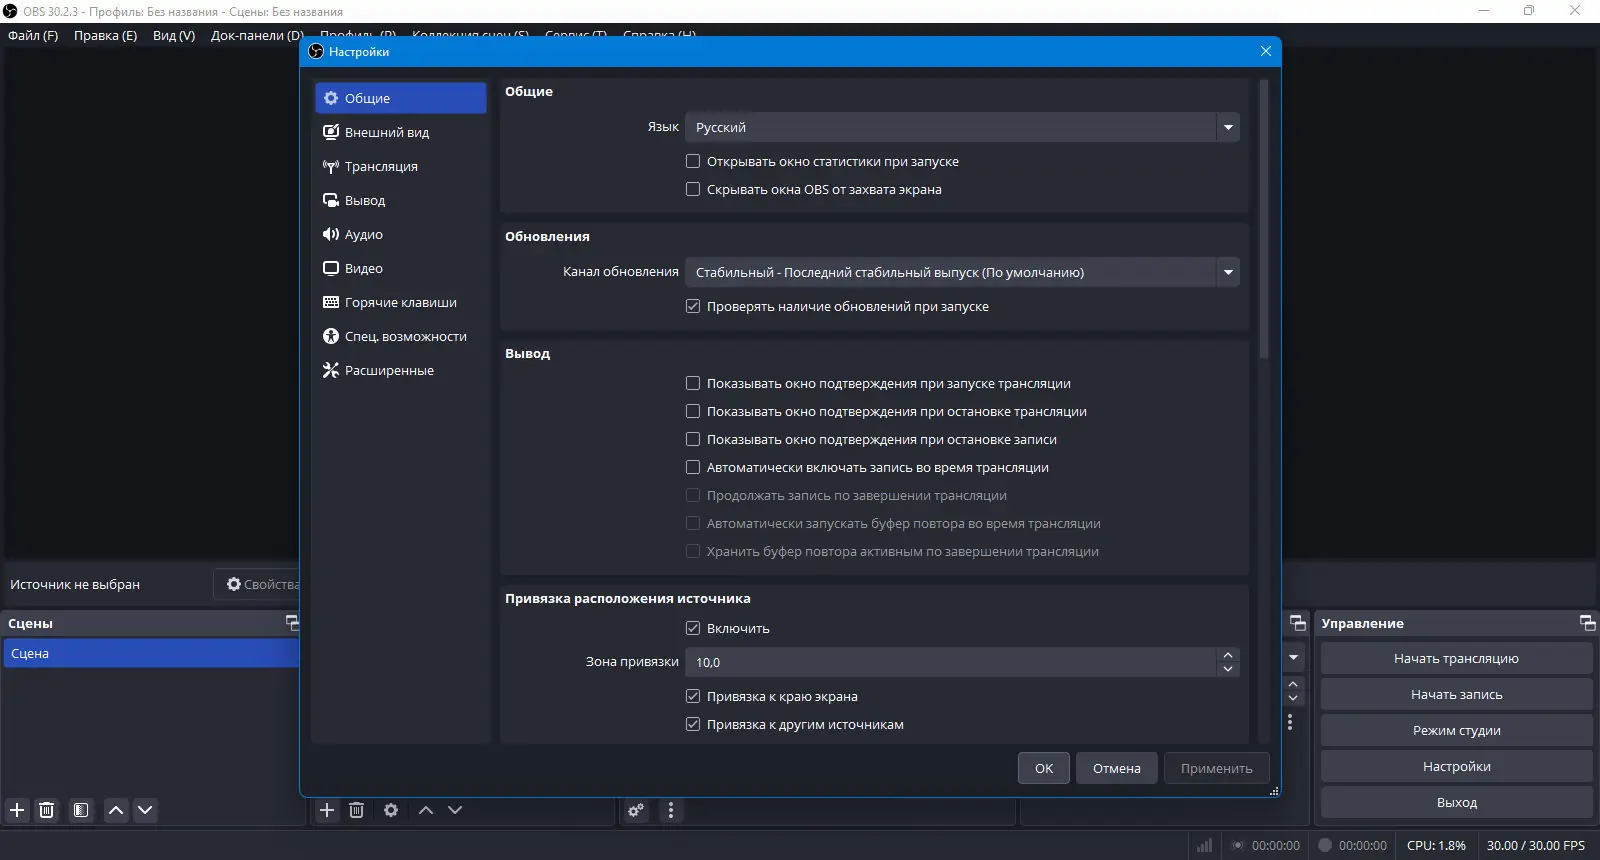
Task: Open transitions three-dot menu left of Режим студии
Action: (x=1290, y=722)
